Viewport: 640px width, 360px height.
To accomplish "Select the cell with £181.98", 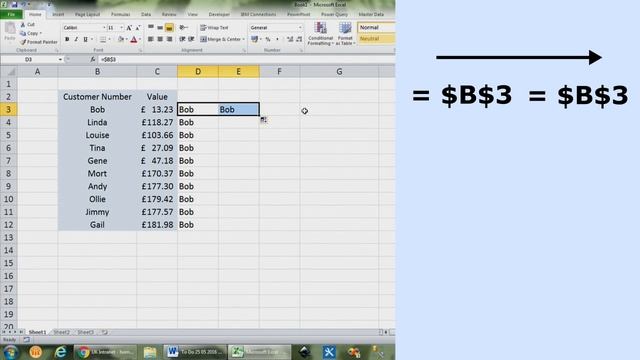I will pos(157,225).
